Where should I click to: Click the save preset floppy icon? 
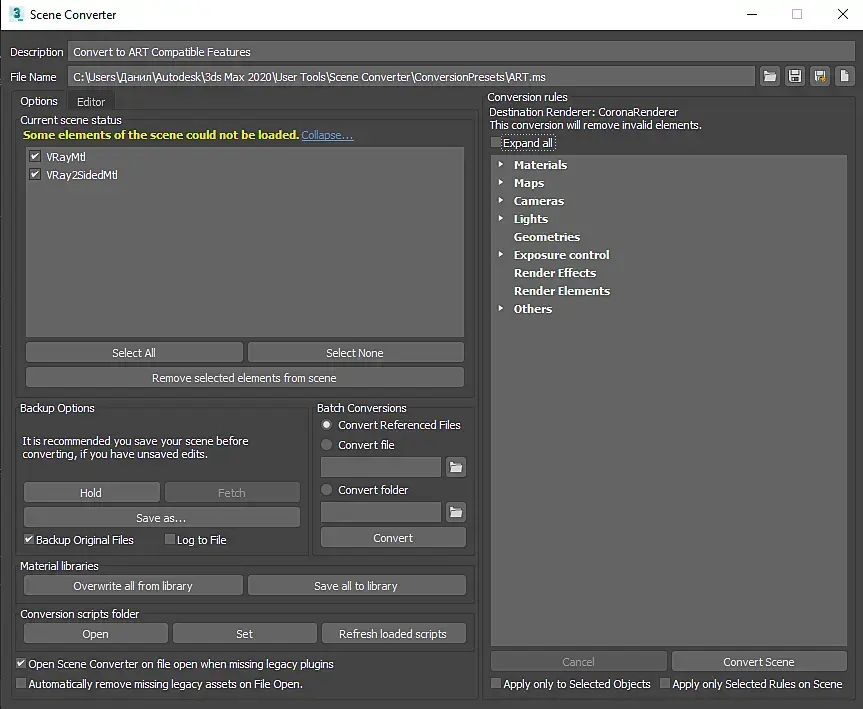(795, 77)
